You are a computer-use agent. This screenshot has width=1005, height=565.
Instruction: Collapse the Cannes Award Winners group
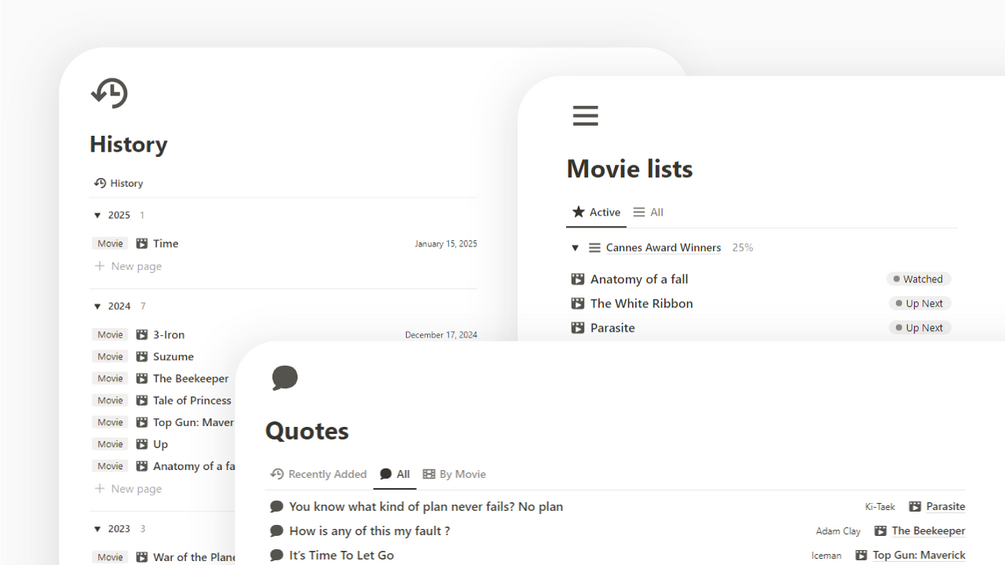[x=575, y=248]
